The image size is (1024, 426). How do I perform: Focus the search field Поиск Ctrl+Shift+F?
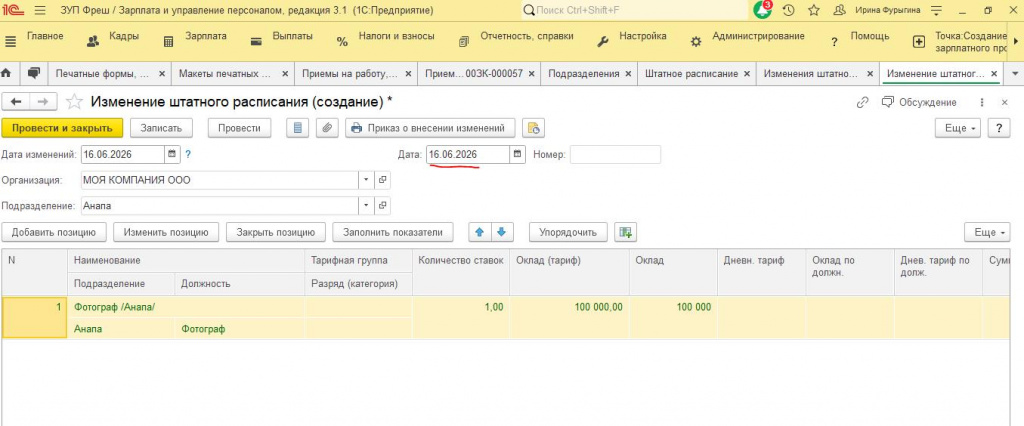click(x=635, y=10)
